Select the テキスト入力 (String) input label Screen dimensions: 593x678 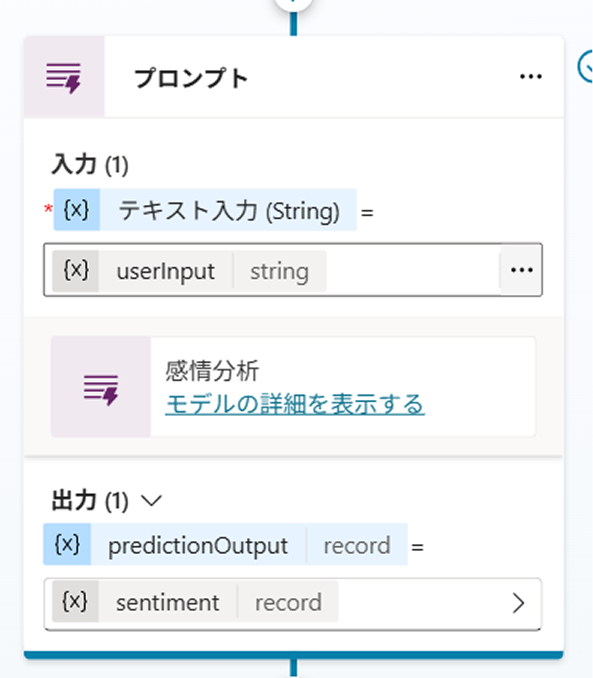coord(228,211)
